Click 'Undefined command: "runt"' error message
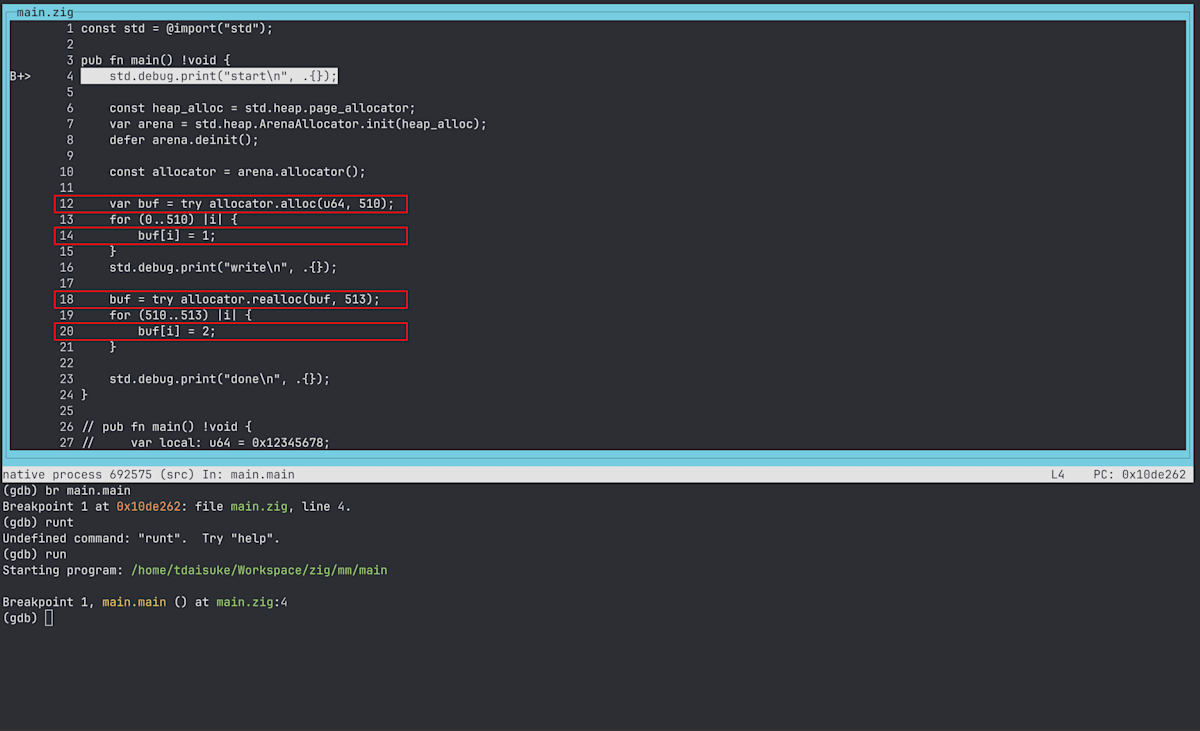The image size is (1200, 731). (x=141, y=539)
